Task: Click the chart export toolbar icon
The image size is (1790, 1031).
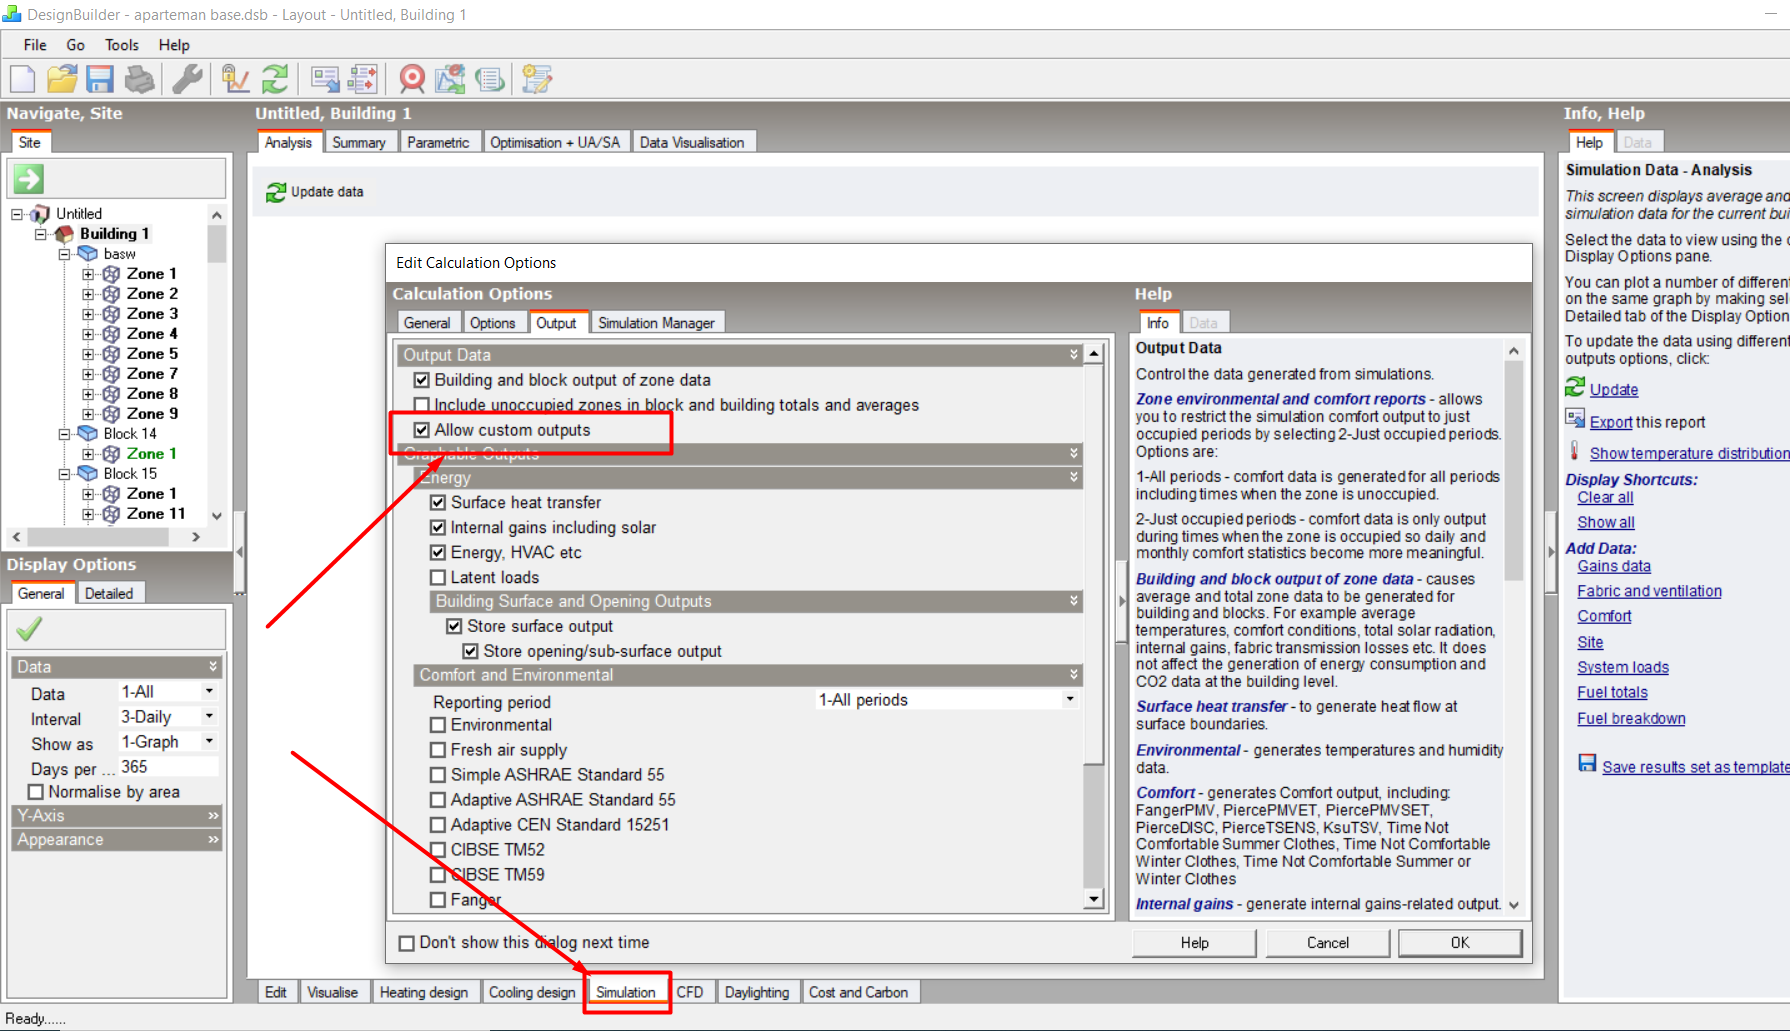Action: 450,79
